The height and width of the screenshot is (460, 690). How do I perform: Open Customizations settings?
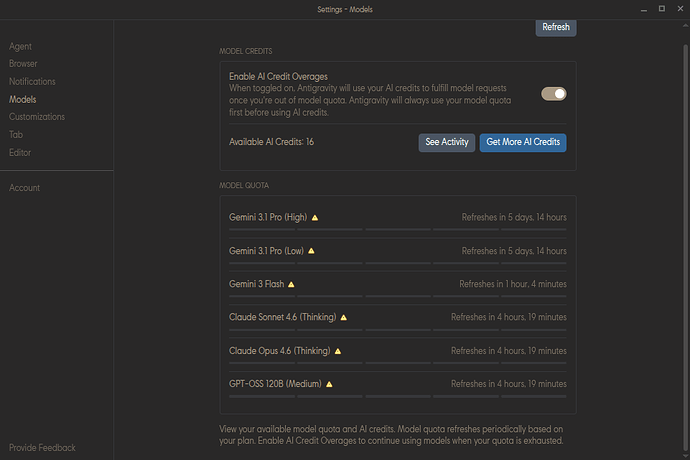click(x=37, y=117)
